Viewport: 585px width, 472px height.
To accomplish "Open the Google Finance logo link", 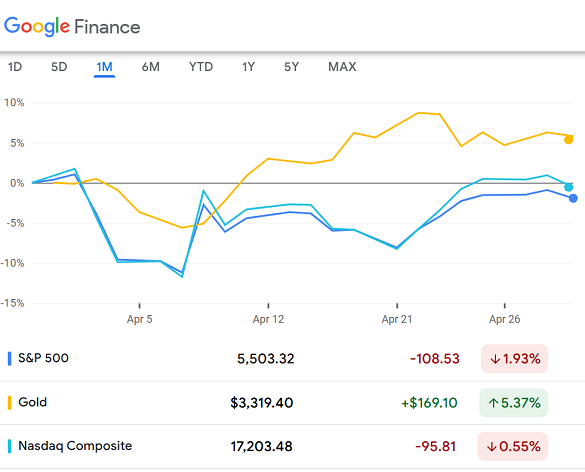I will click(72, 26).
